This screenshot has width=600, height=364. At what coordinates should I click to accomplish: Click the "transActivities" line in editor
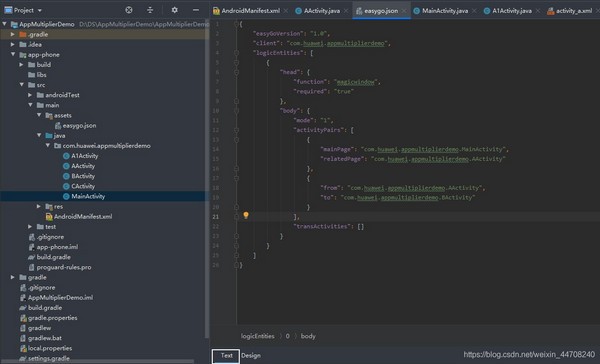(x=329, y=226)
